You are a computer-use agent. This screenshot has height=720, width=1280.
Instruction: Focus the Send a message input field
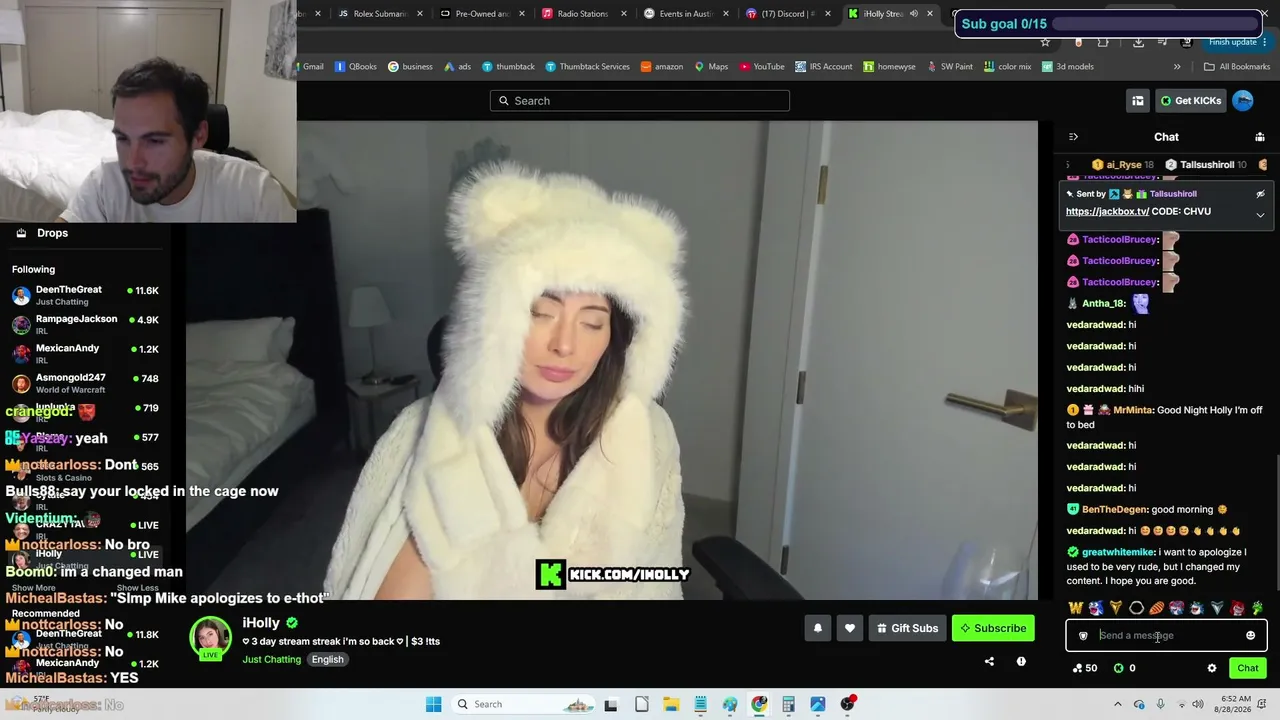tap(1166, 636)
